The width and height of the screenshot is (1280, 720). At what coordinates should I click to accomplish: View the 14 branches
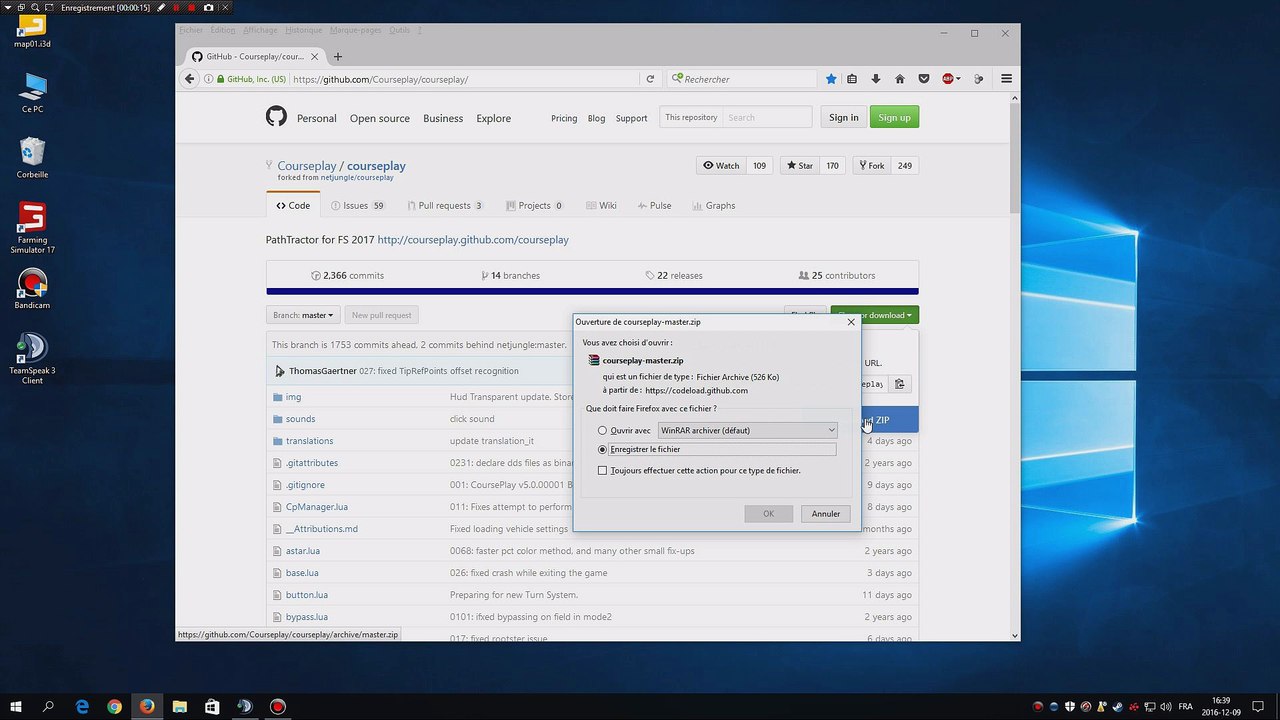pos(510,275)
